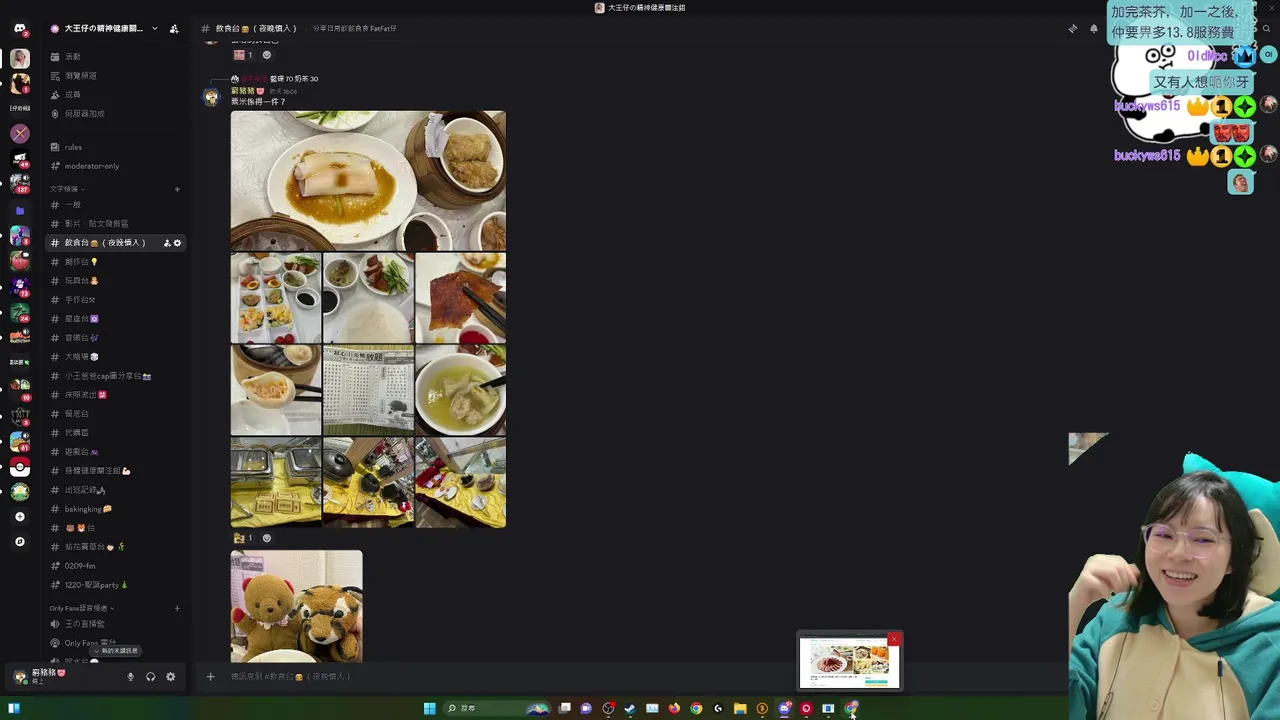1280x720 pixels.
Task: Click the add a server plus icon
Action: tap(20, 517)
